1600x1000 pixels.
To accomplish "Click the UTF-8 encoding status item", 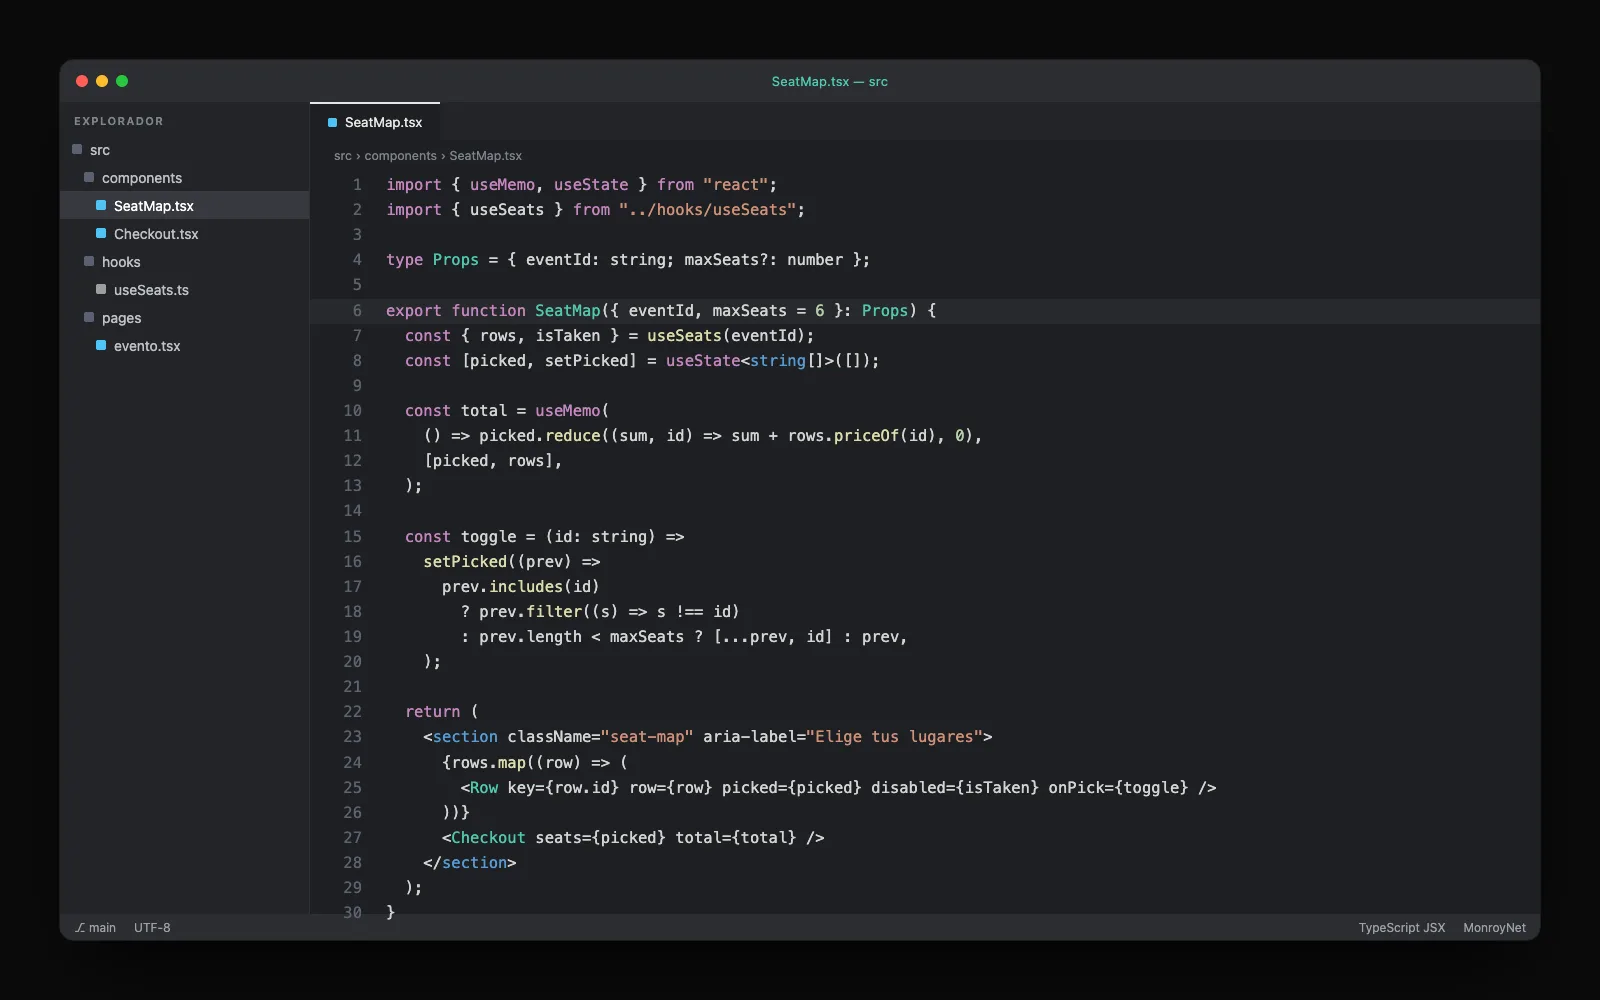I will 152,928.
